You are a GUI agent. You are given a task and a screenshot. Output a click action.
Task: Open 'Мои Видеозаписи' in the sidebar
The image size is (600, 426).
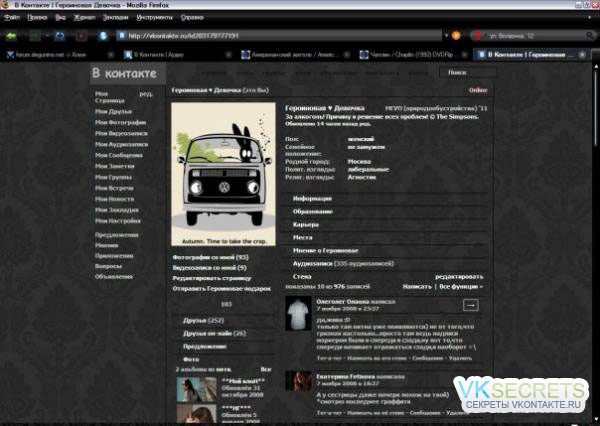(x=121, y=133)
